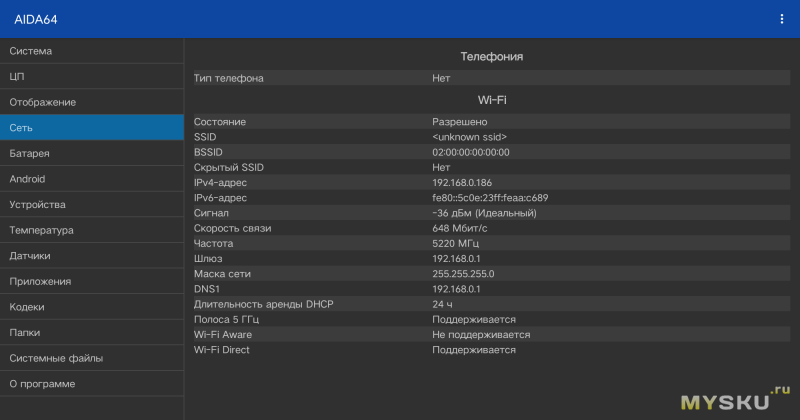Open Системные файлы section

tap(92, 358)
